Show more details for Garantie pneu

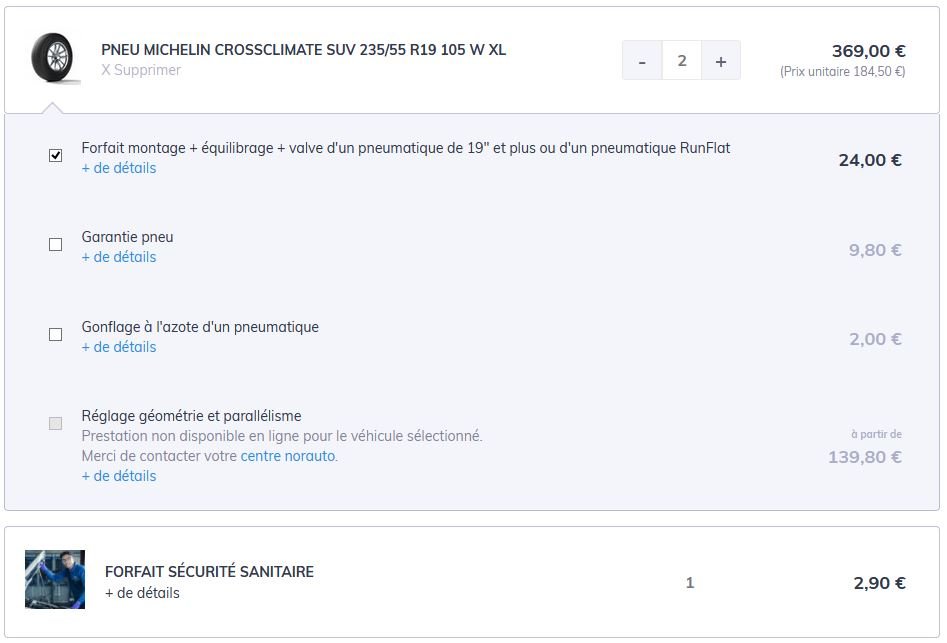click(119, 257)
